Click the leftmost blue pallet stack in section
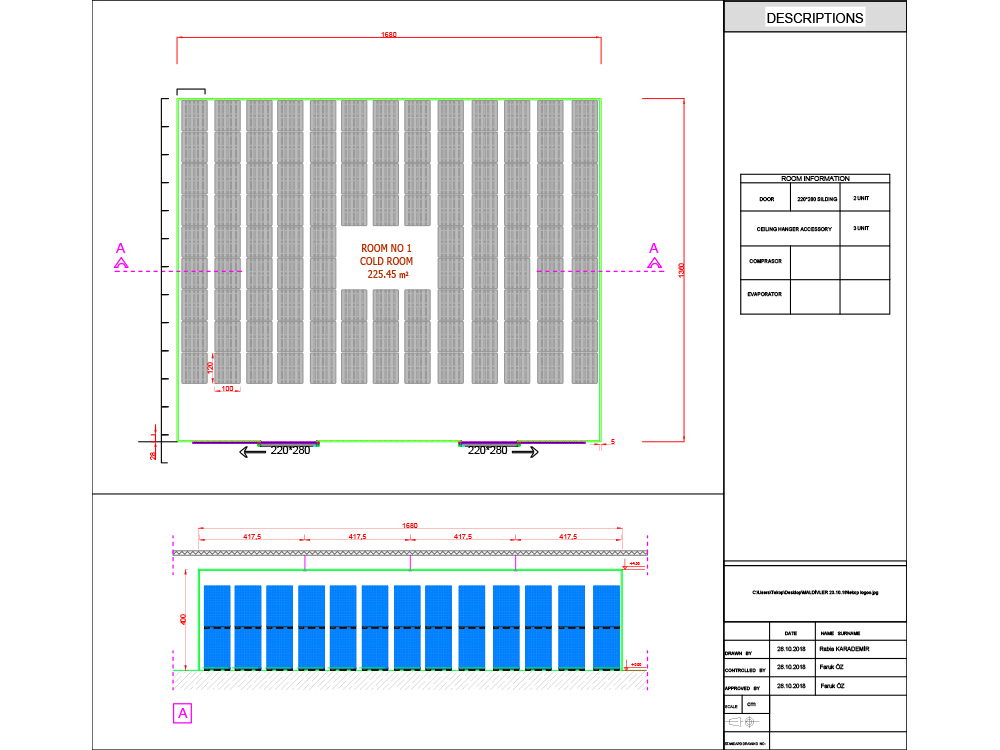The height and width of the screenshot is (750, 1000). pos(217,626)
